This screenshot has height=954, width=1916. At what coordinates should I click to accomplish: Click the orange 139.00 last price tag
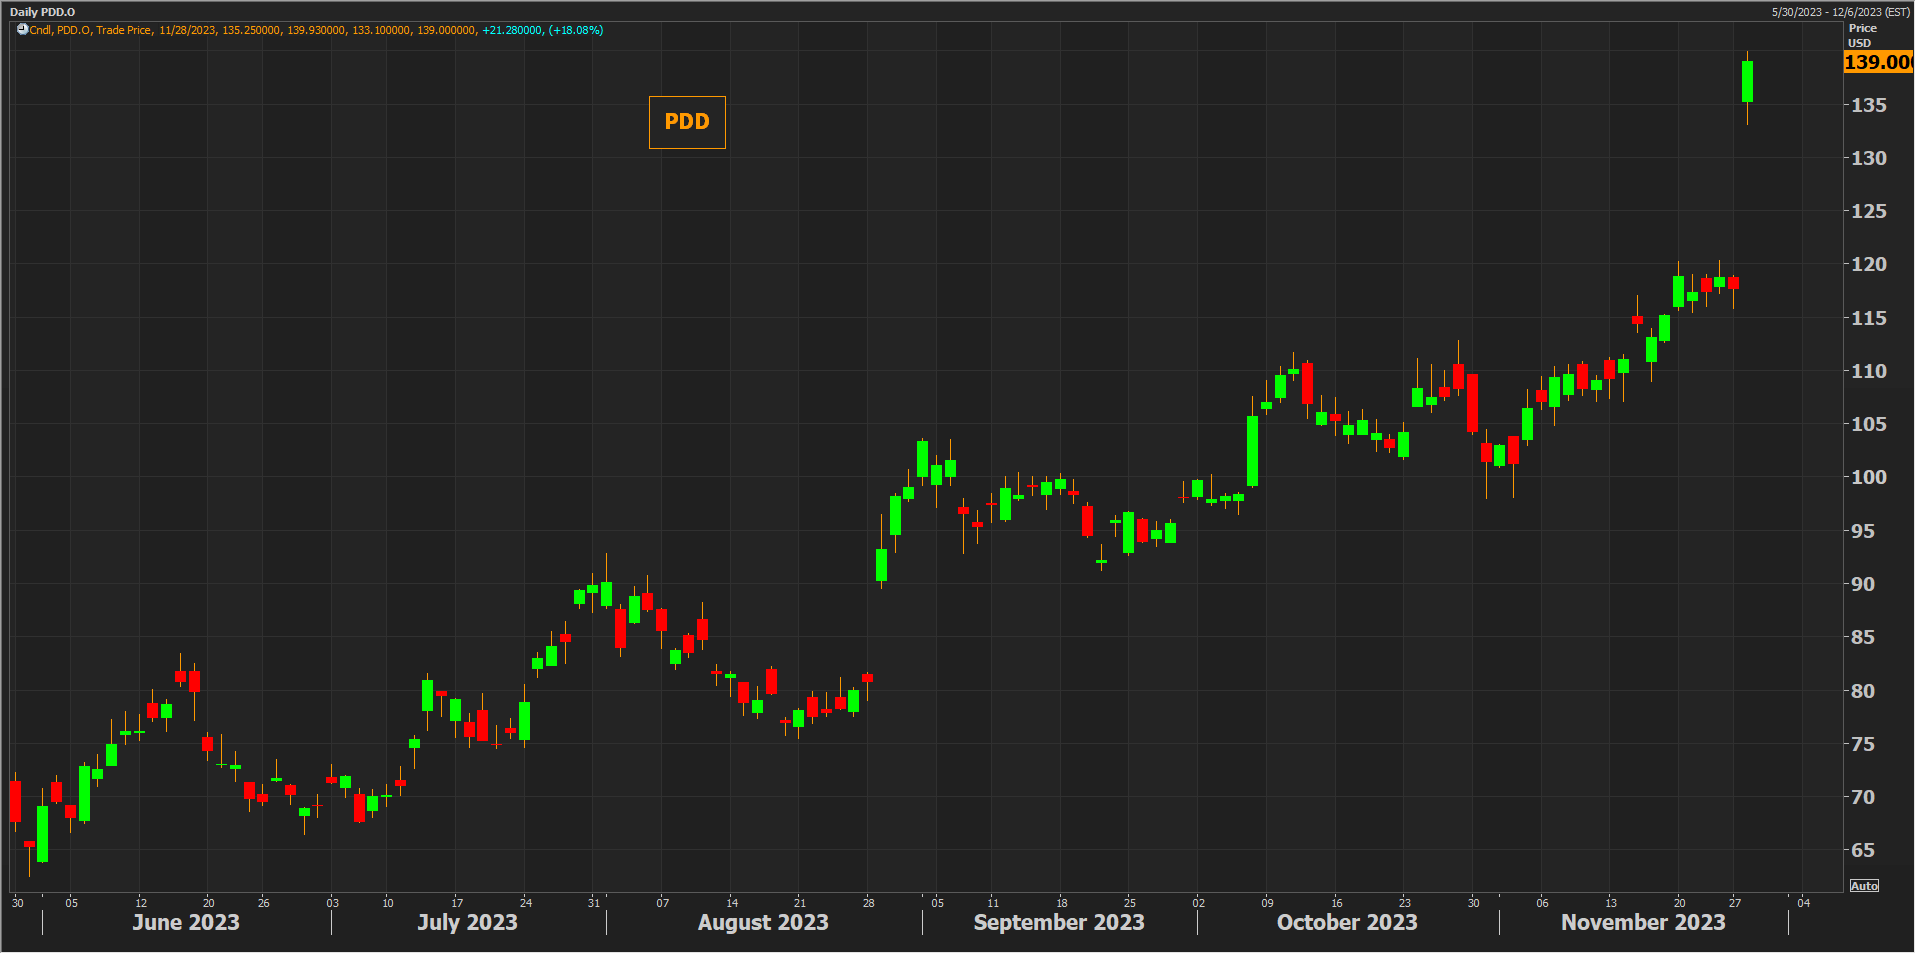1878,62
